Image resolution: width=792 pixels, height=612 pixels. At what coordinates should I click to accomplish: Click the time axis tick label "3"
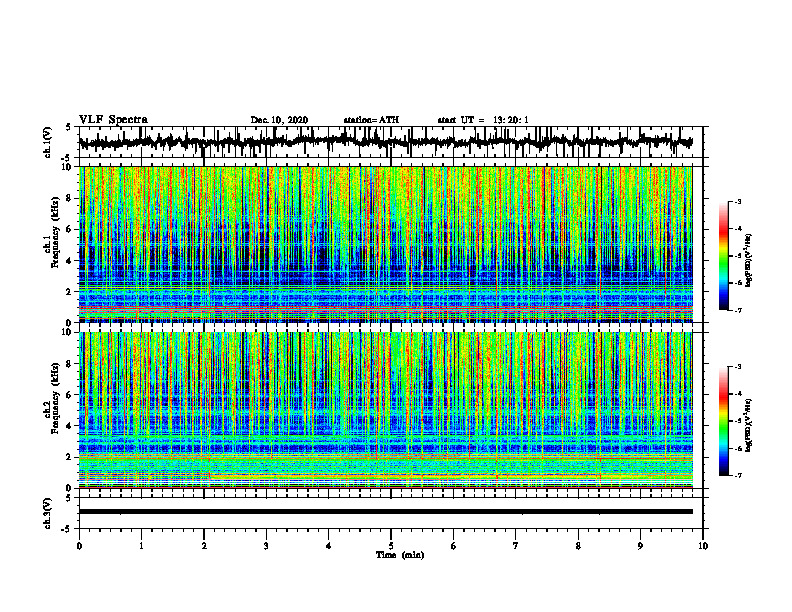coord(266,546)
